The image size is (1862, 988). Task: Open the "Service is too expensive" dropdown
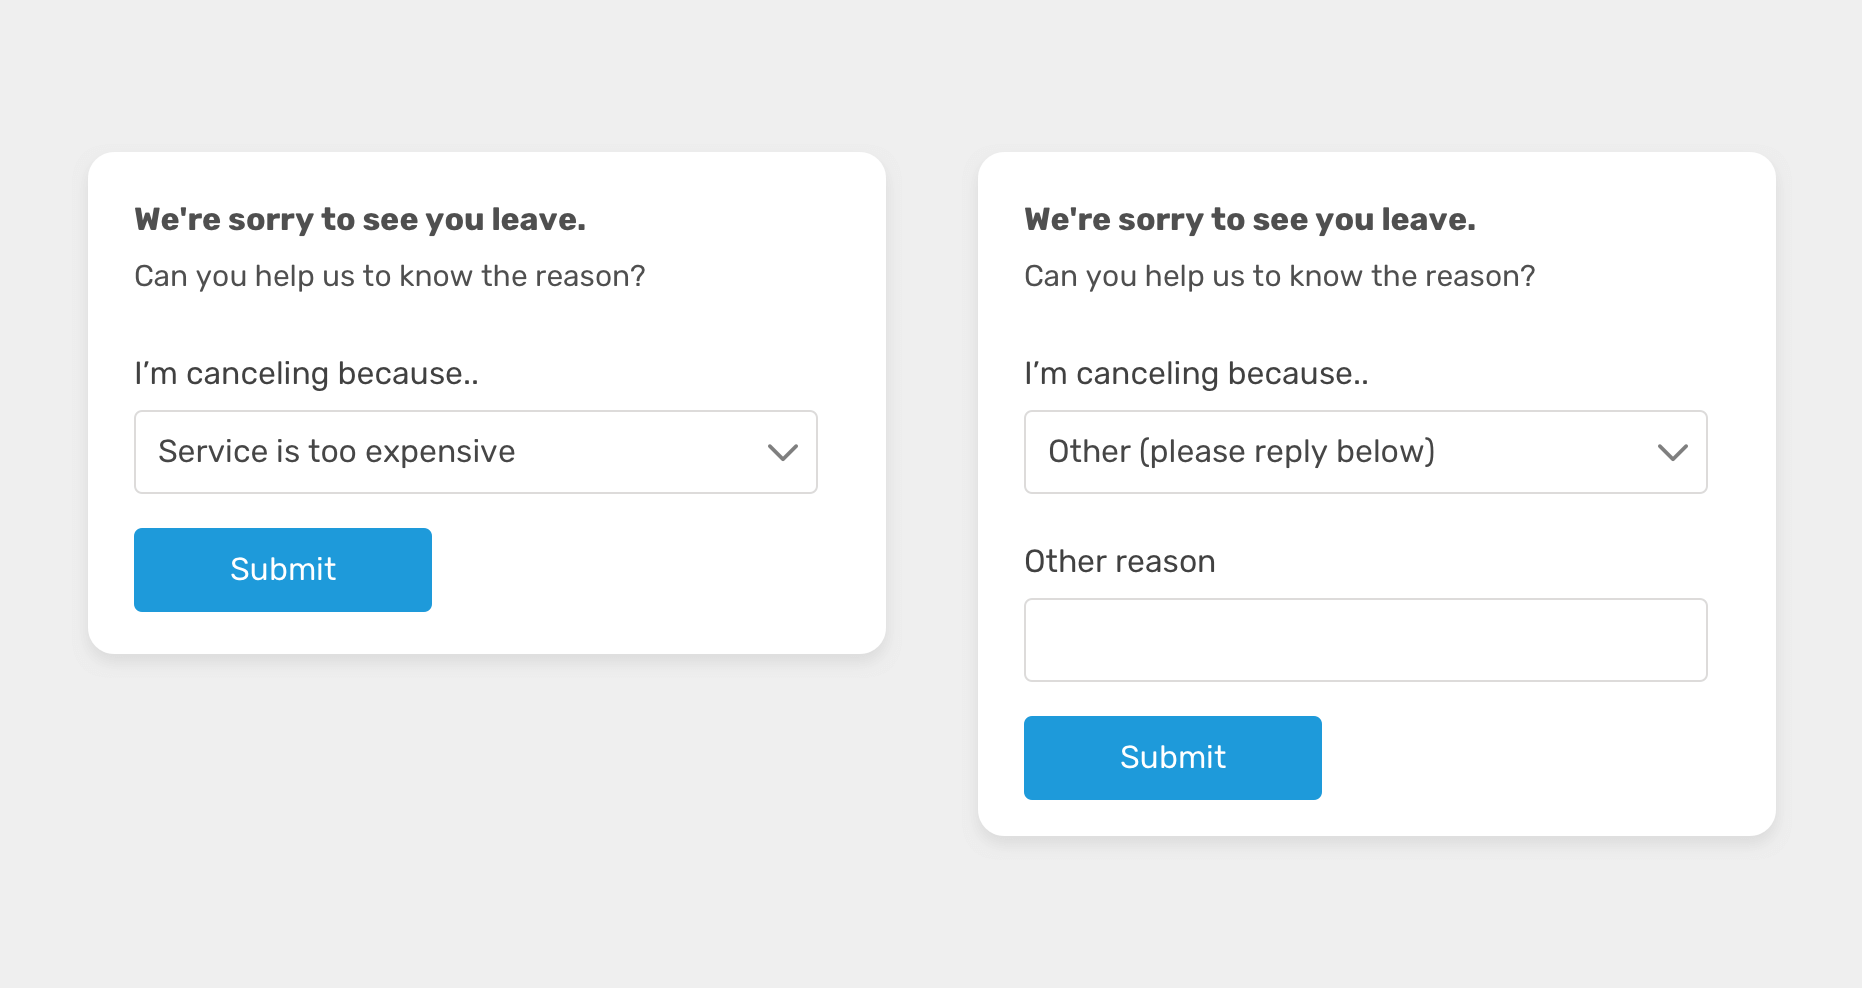[475, 452]
